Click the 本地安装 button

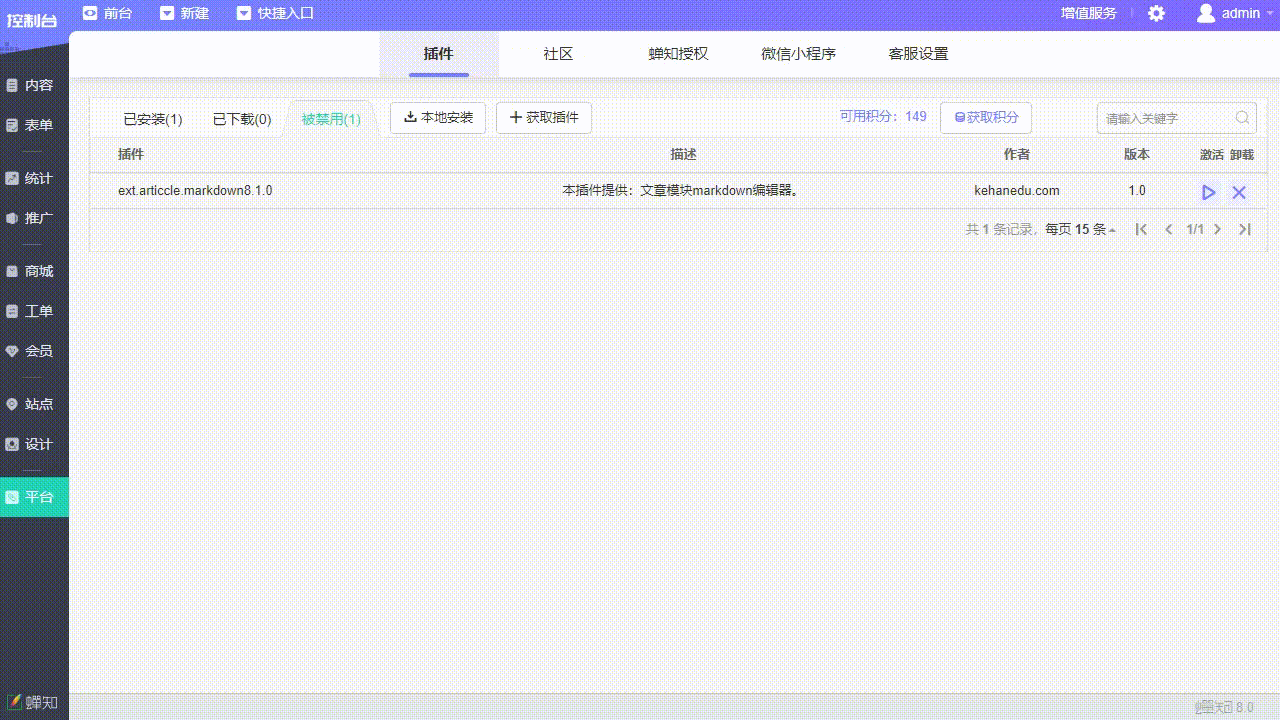[438, 118]
